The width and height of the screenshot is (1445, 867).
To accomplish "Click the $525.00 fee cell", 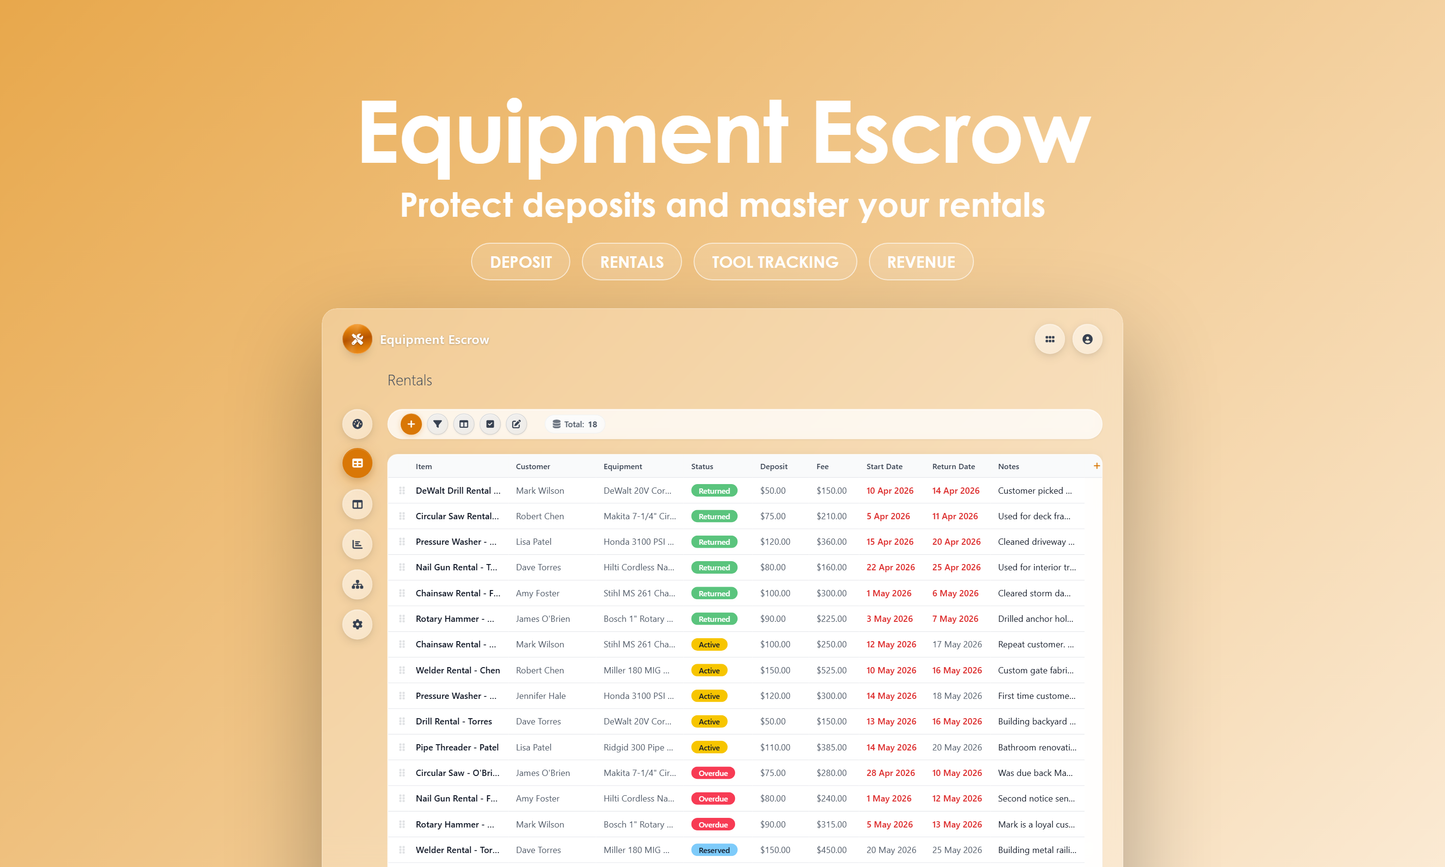I will (x=831, y=670).
